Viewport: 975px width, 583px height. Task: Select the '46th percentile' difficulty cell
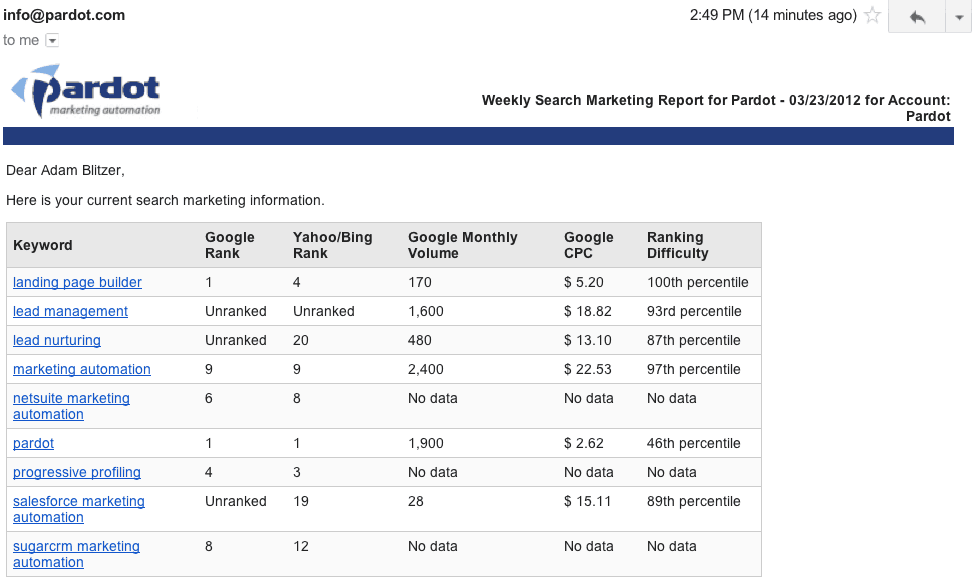(x=693, y=443)
